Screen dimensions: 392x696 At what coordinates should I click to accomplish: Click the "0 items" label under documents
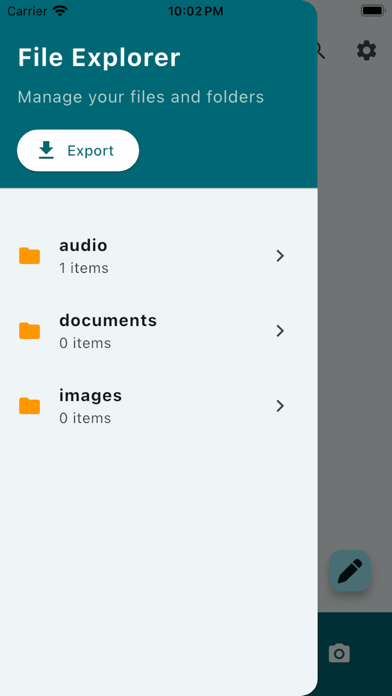(85, 343)
